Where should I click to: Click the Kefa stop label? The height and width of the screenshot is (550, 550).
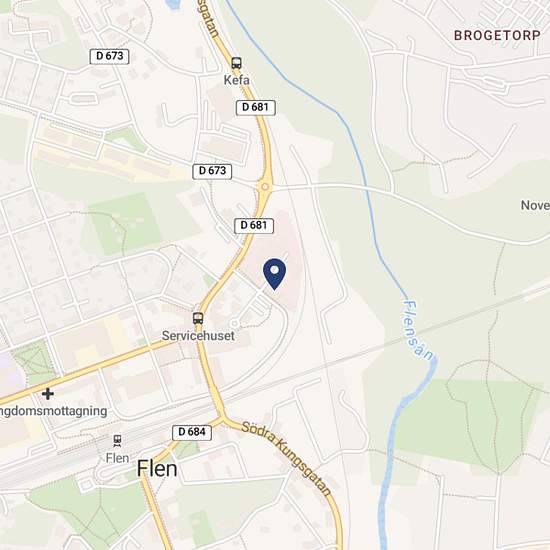pyautogui.click(x=237, y=80)
